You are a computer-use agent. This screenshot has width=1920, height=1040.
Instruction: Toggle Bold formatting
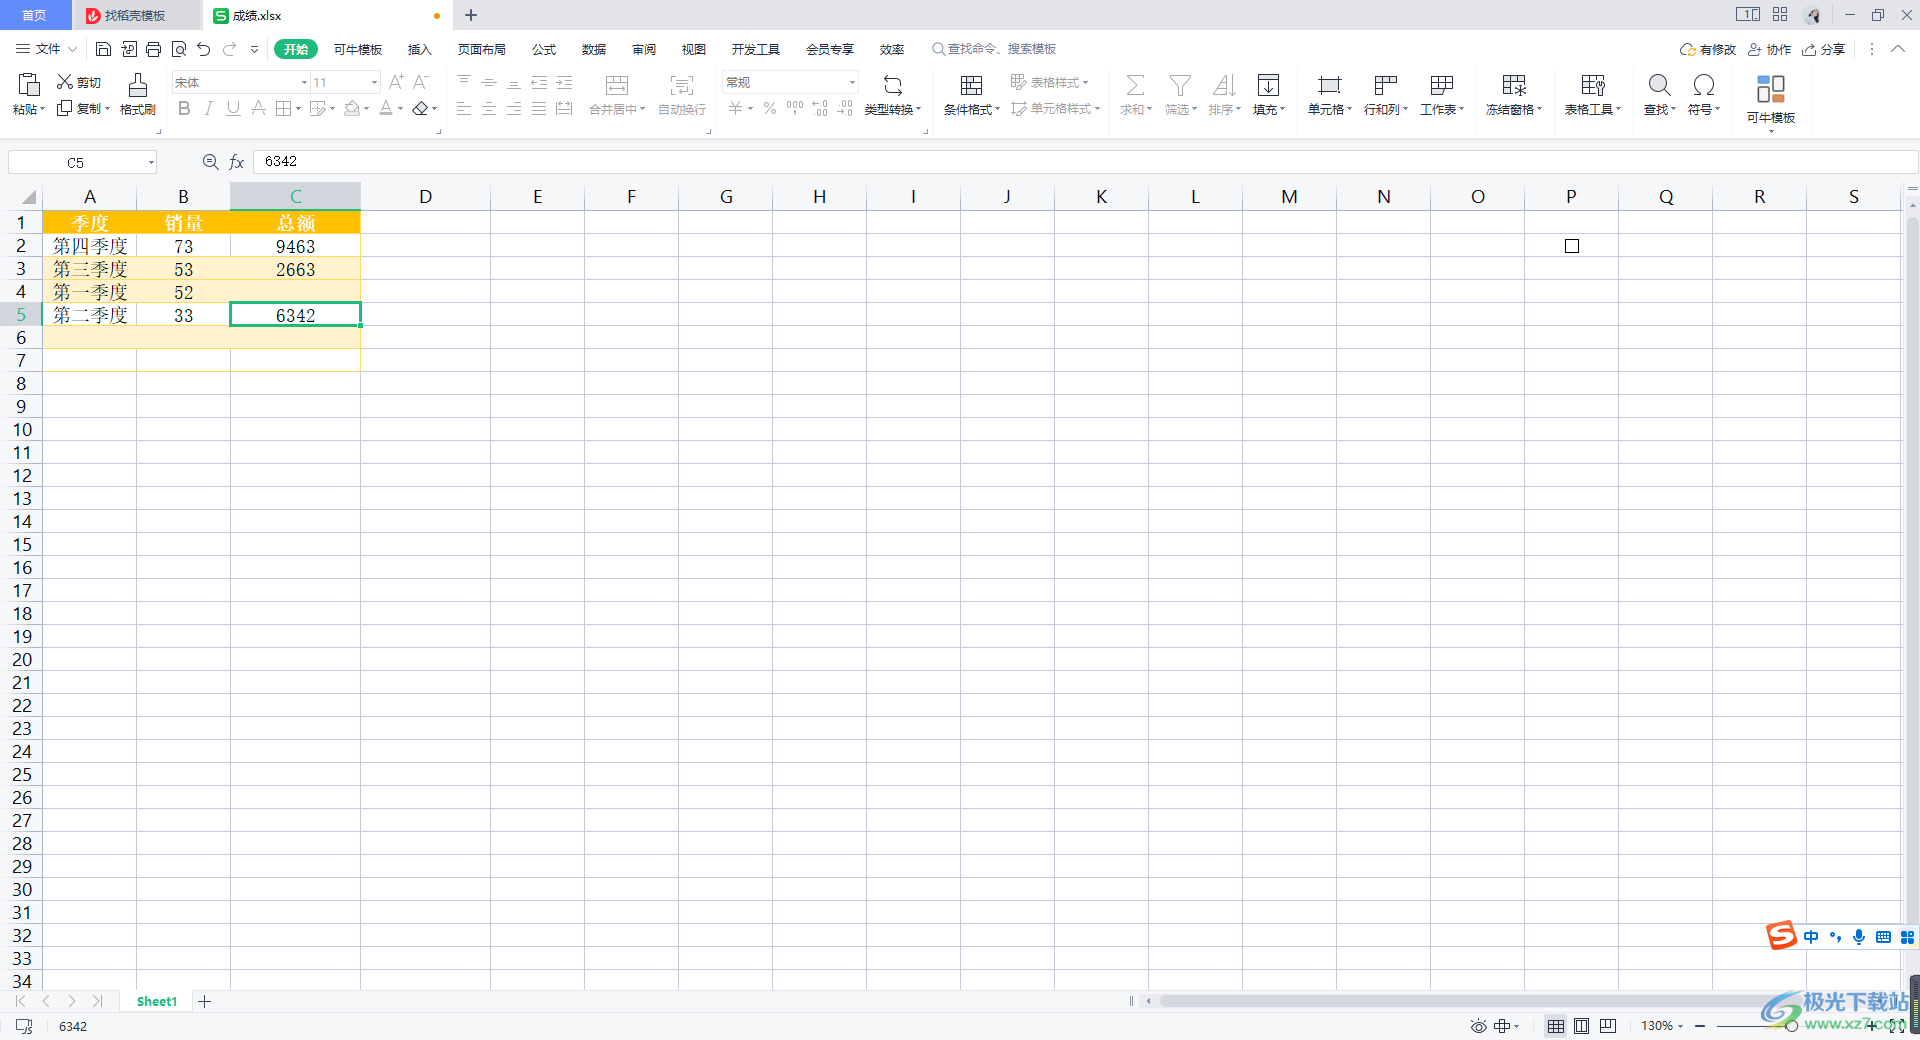[184, 108]
